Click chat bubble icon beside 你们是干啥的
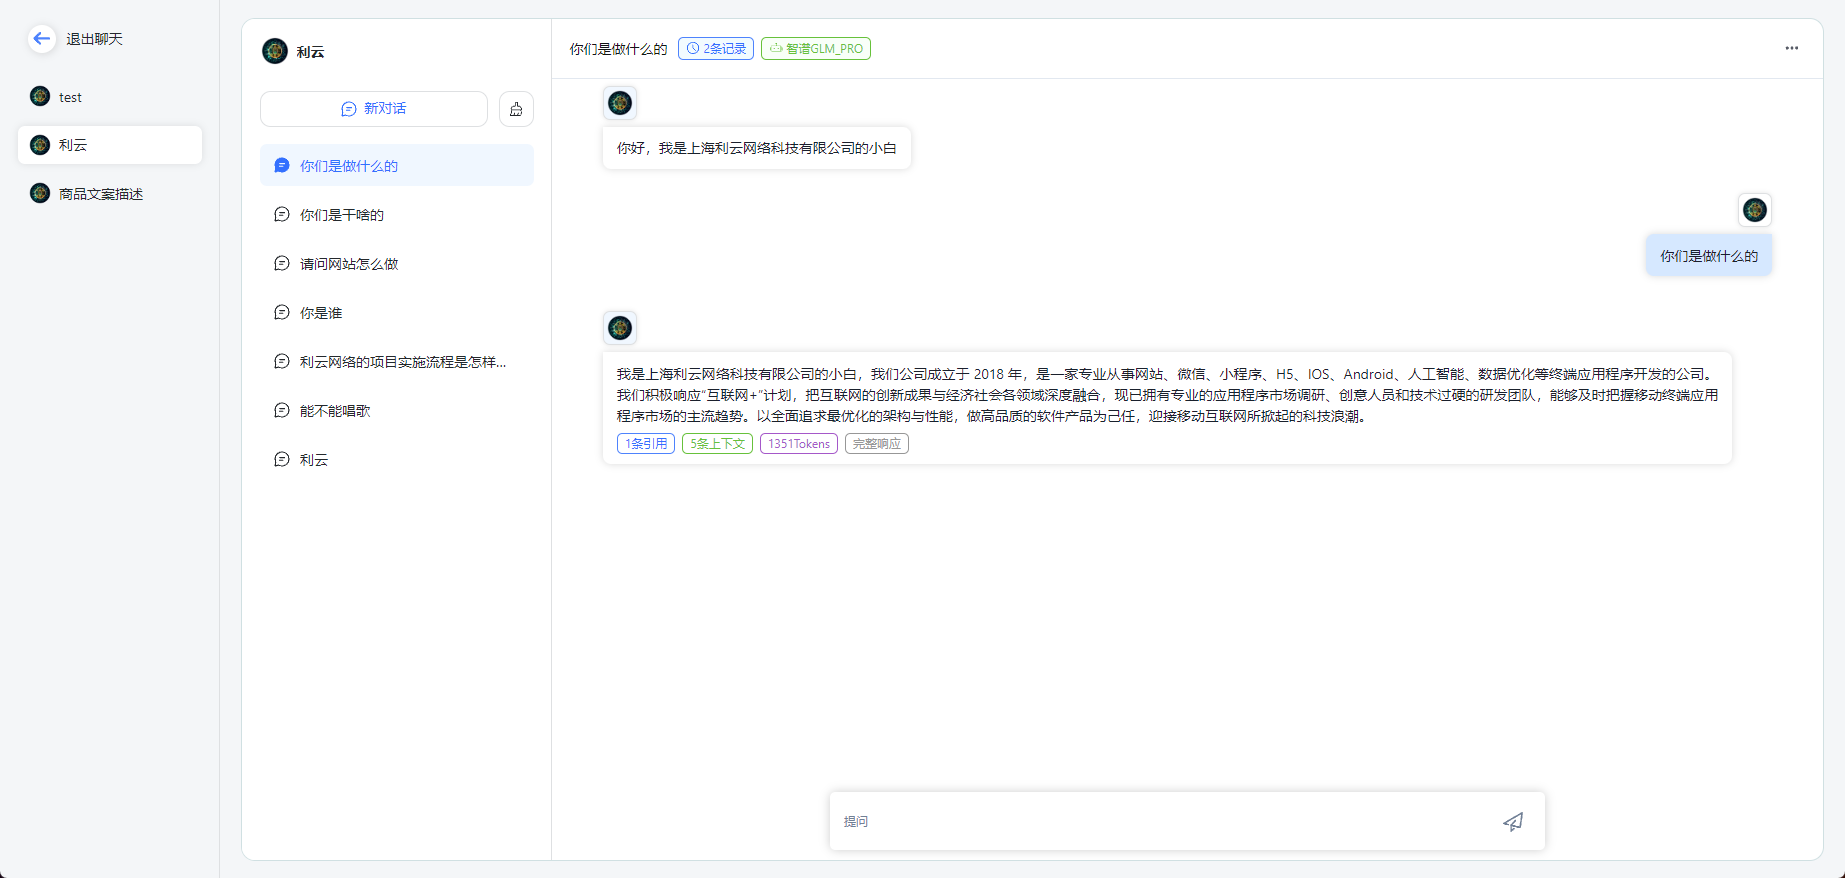Viewport: 1845px width, 878px height. pyautogui.click(x=282, y=214)
